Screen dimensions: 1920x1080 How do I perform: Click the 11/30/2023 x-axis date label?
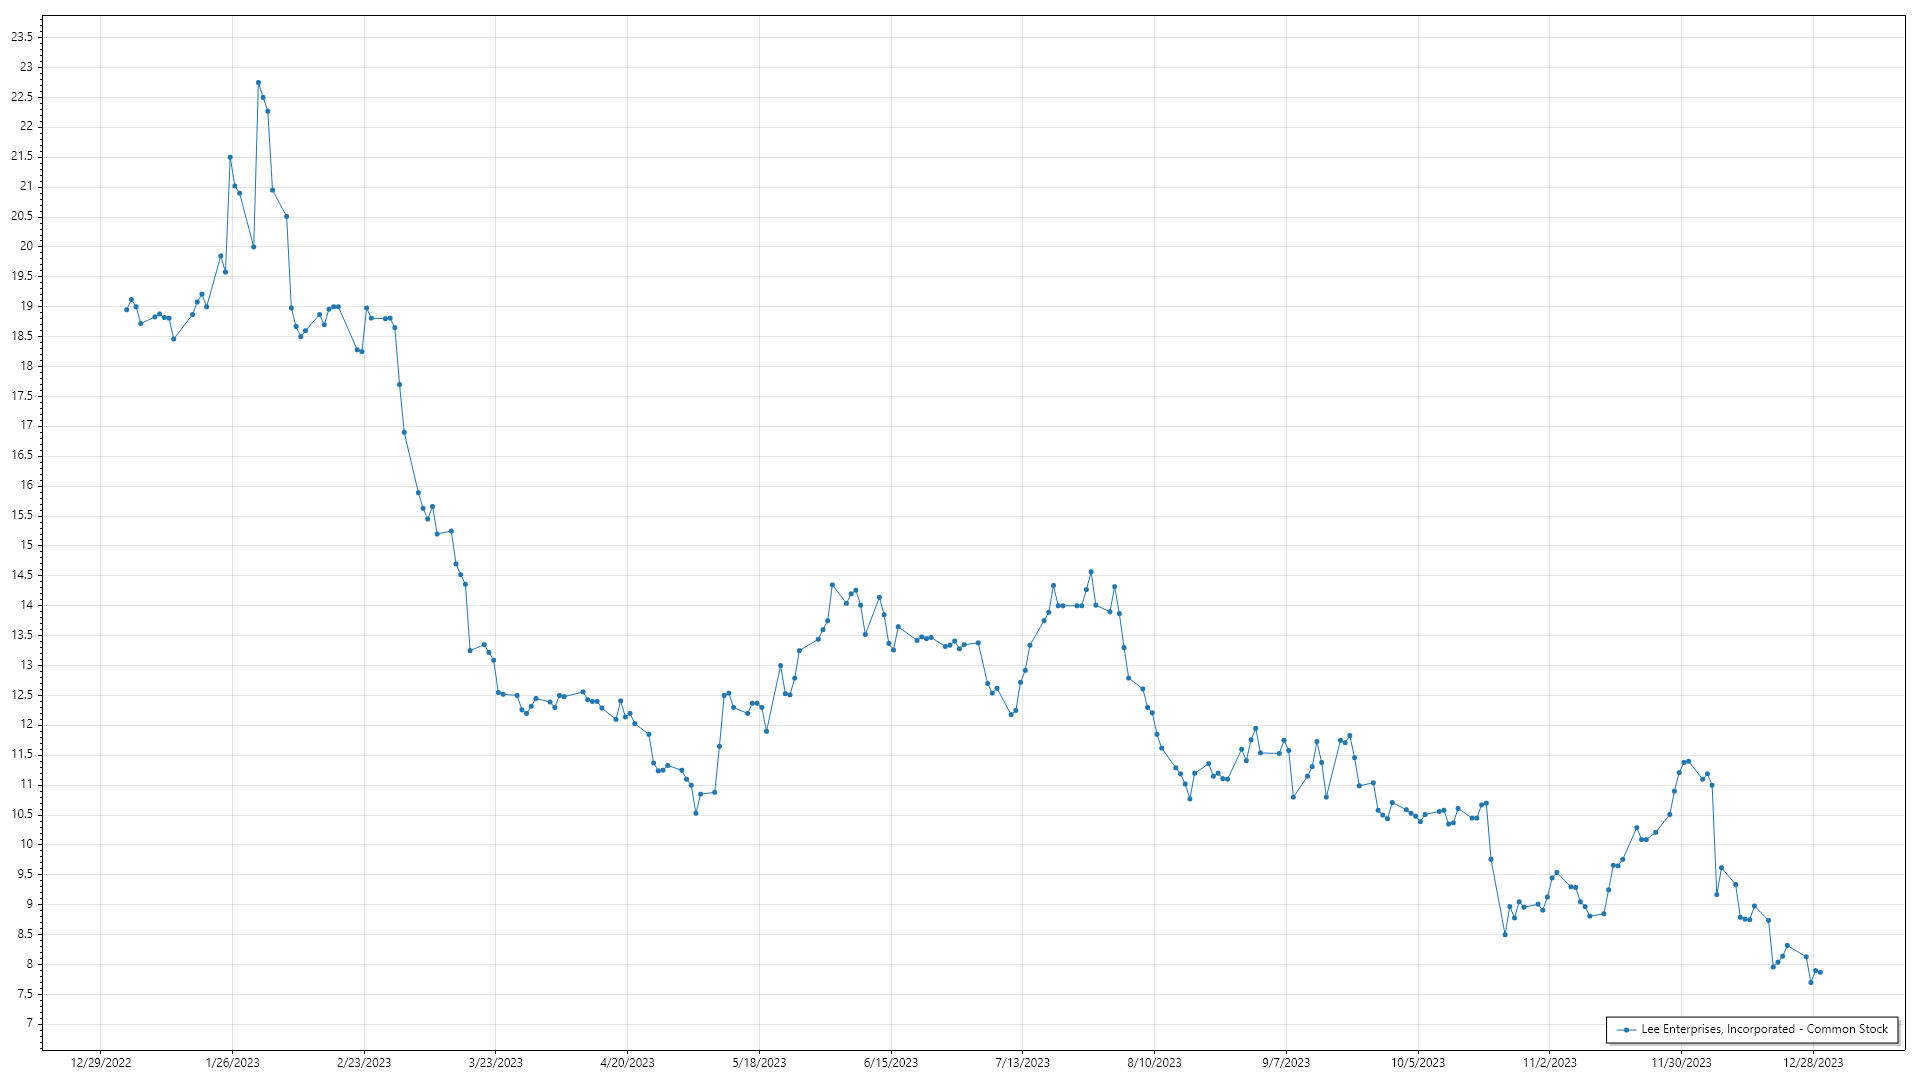point(1681,1062)
